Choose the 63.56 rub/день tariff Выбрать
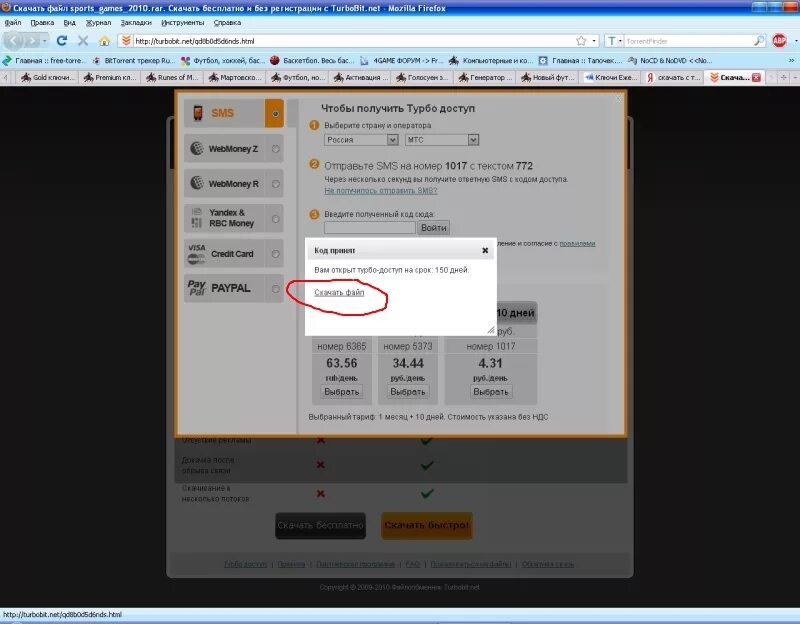The height and width of the screenshot is (624, 800). 341,392
